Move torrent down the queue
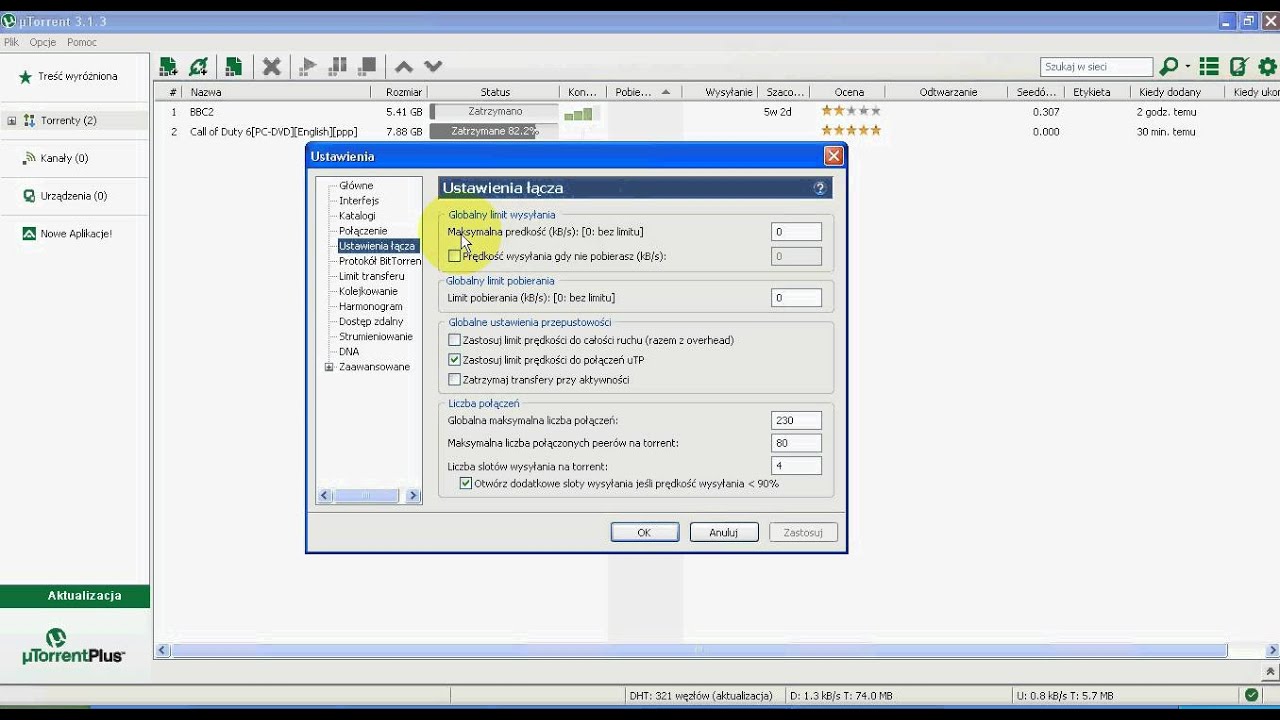The width and height of the screenshot is (1280, 720). coord(433,67)
